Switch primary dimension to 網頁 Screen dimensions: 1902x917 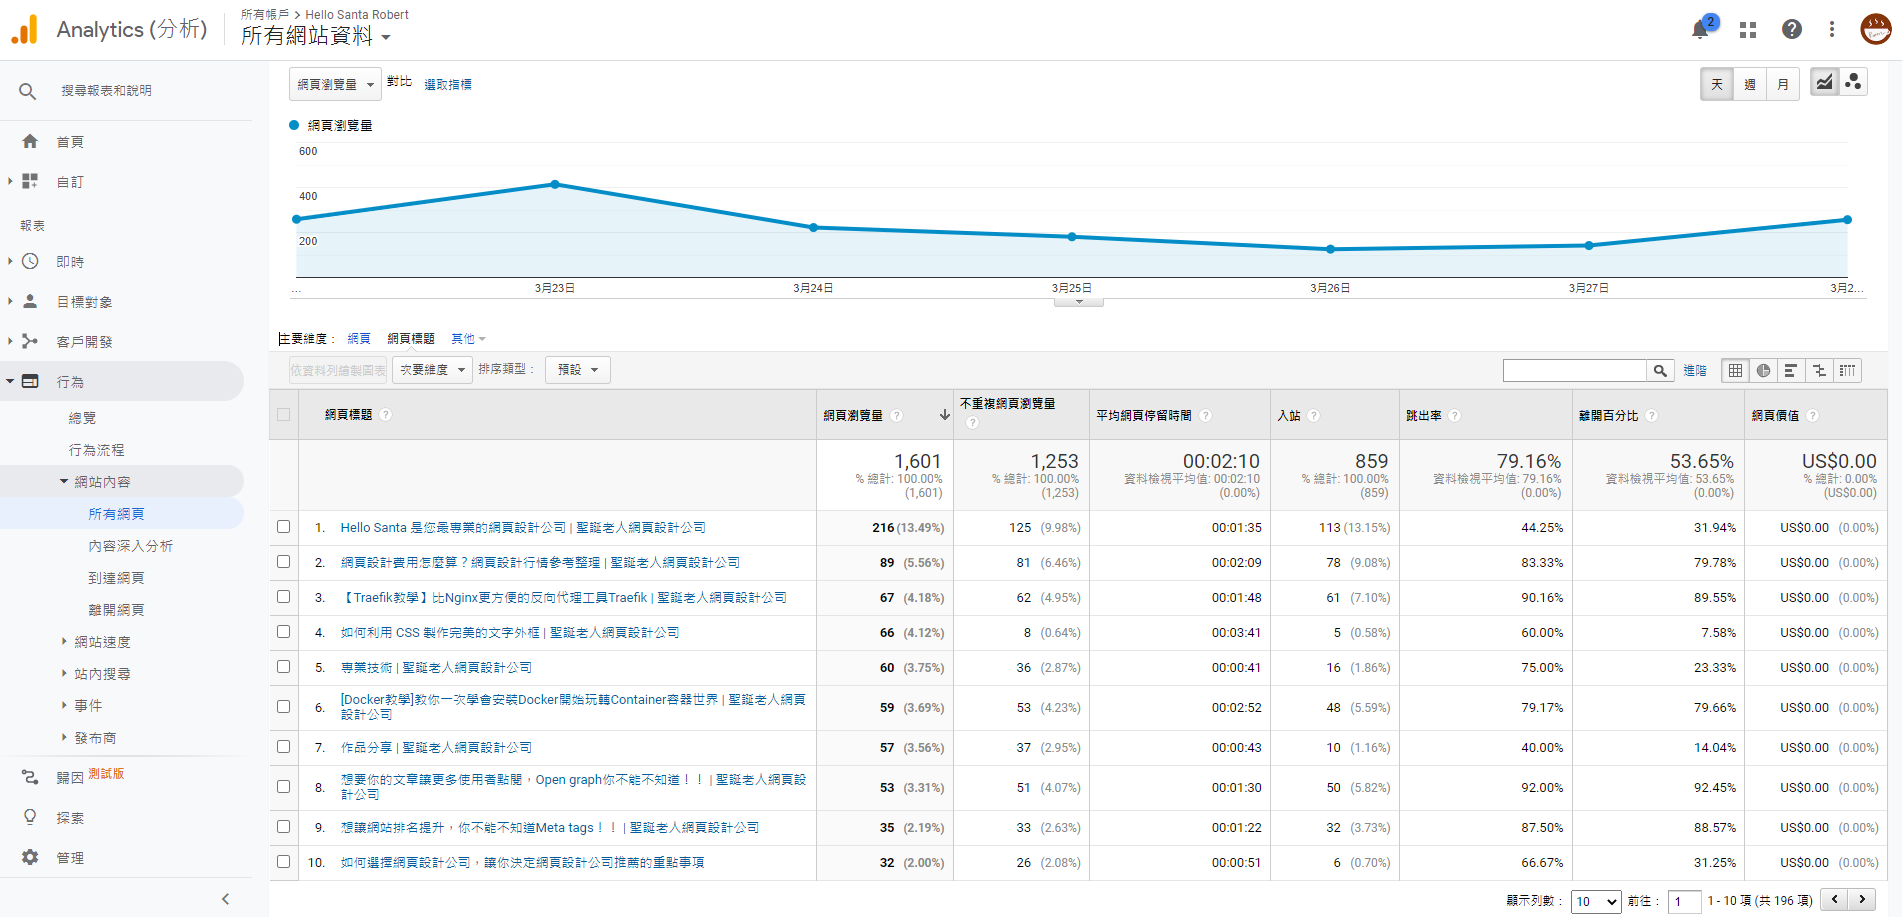(x=359, y=339)
